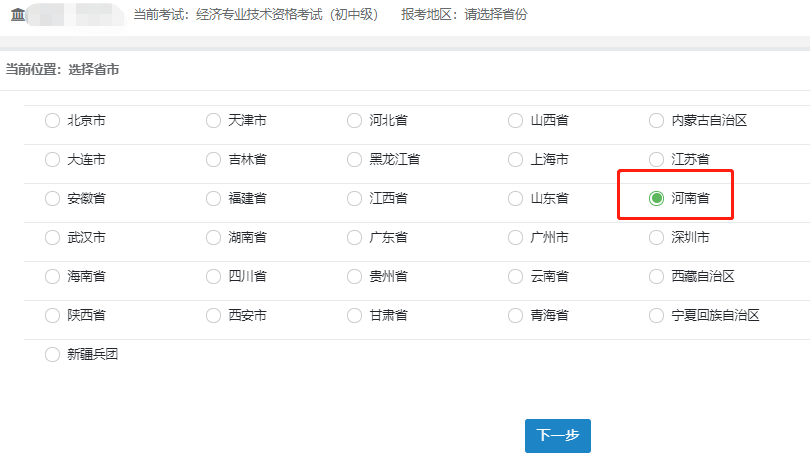Click the 下一步 next step button
This screenshot has height=454, width=810.
pos(557,436)
